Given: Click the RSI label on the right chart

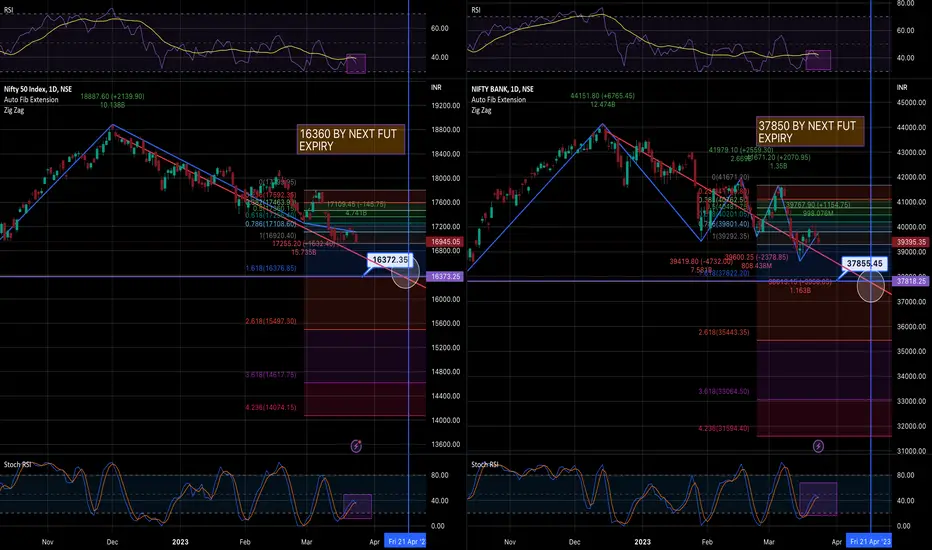Looking at the screenshot, I should pos(476,10).
